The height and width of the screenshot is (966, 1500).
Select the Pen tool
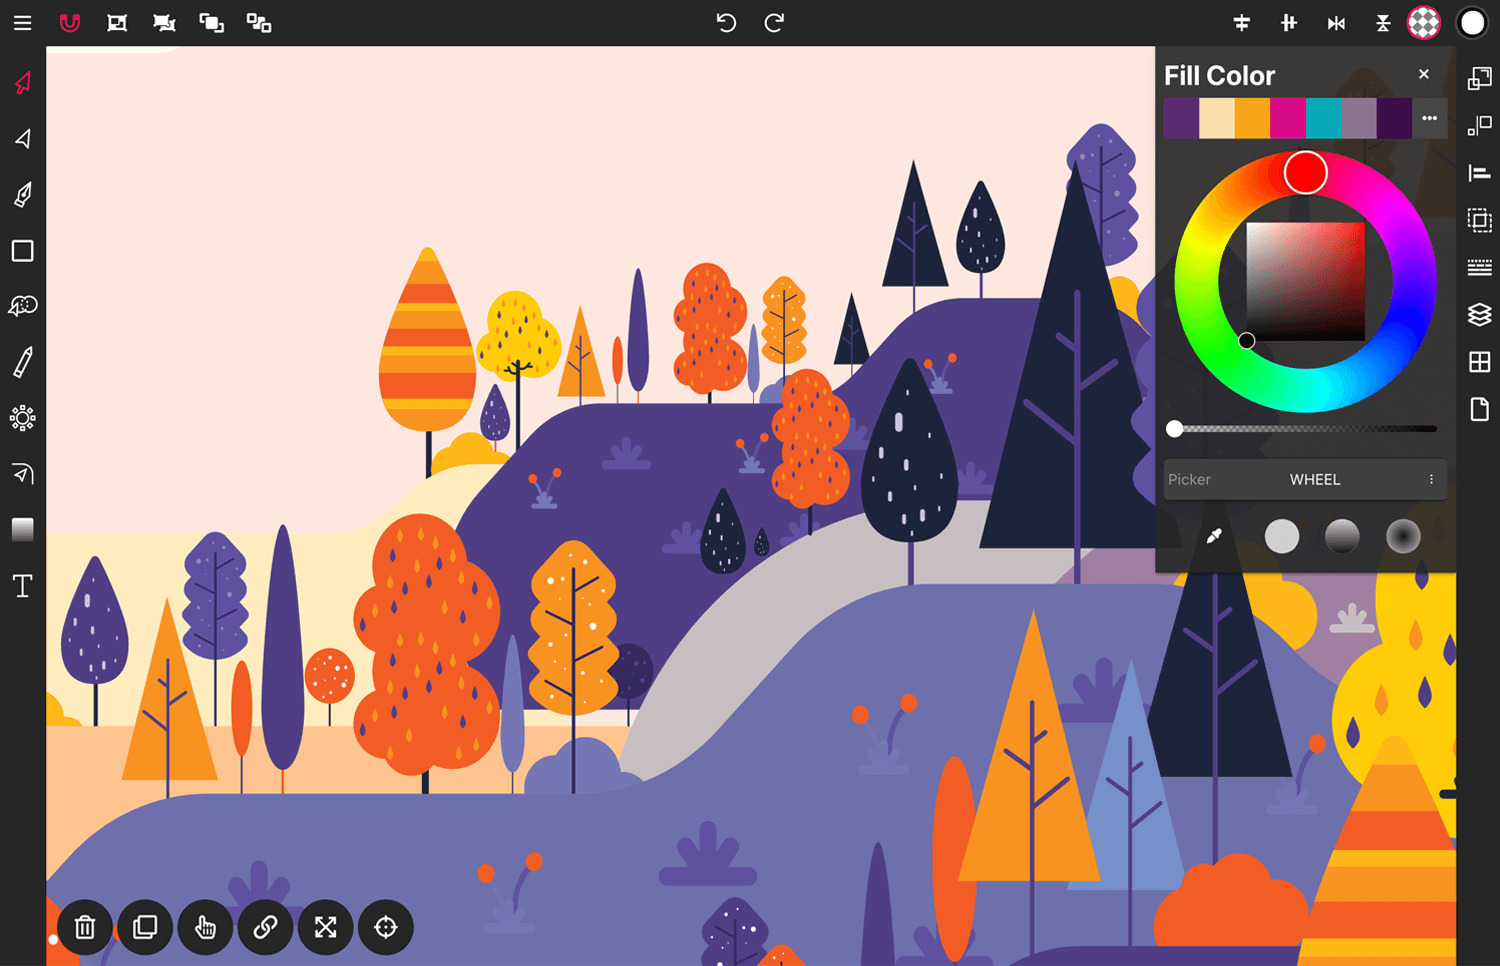click(x=22, y=193)
